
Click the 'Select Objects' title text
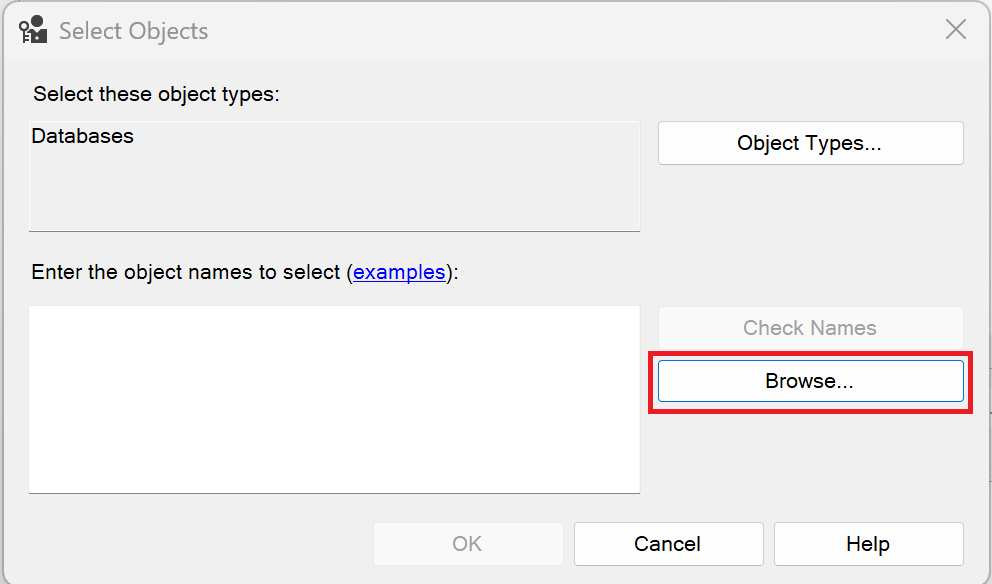point(133,31)
